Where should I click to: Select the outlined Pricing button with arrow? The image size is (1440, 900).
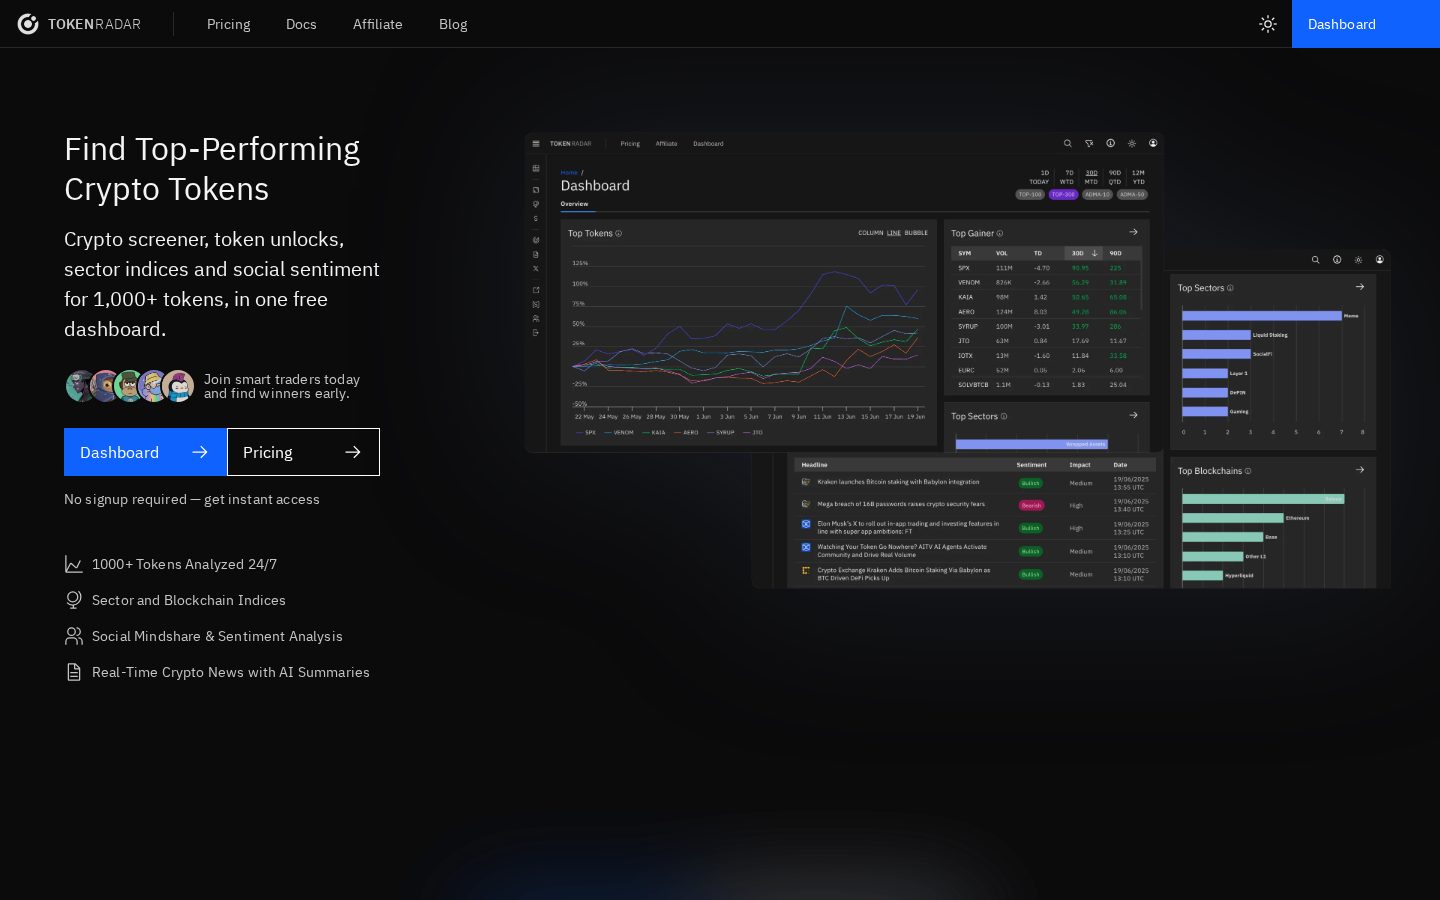(x=303, y=452)
